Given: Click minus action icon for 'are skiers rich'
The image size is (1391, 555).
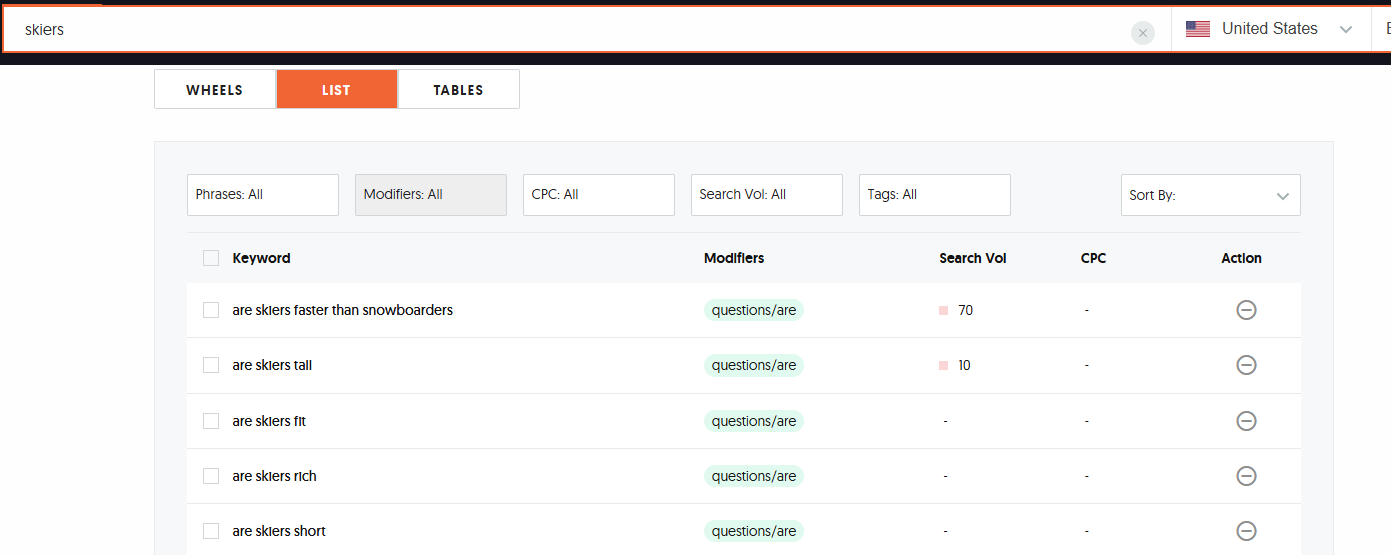Looking at the screenshot, I should pyautogui.click(x=1246, y=476).
